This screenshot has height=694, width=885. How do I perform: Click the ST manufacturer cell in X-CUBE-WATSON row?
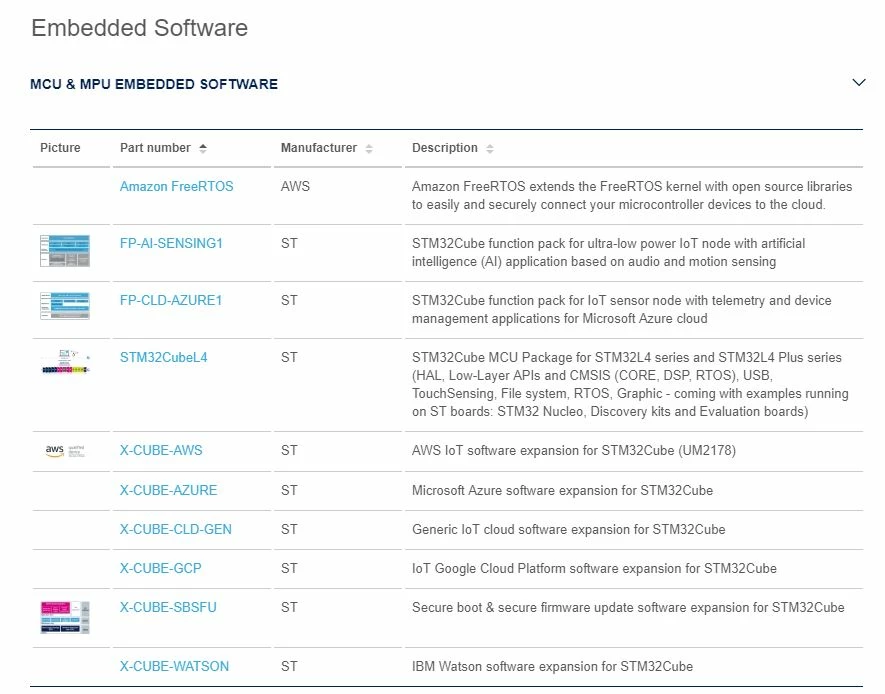pyautogui.click(x=289, y=666)
